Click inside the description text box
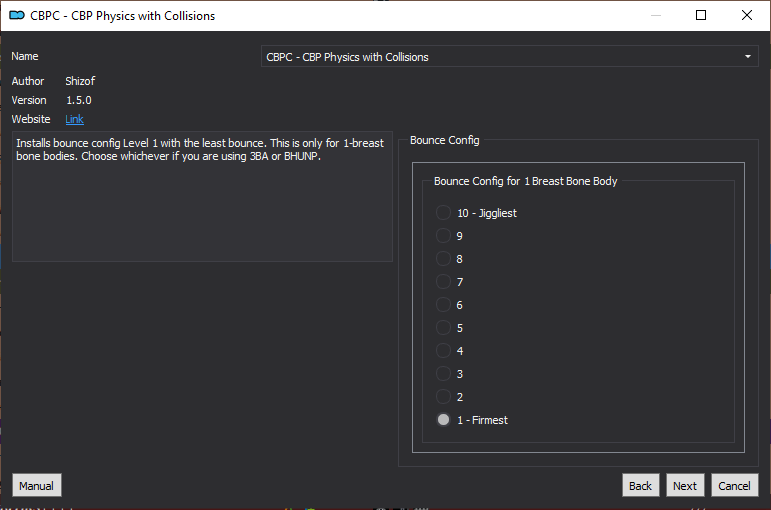The image size is (771, 510). 202,196
